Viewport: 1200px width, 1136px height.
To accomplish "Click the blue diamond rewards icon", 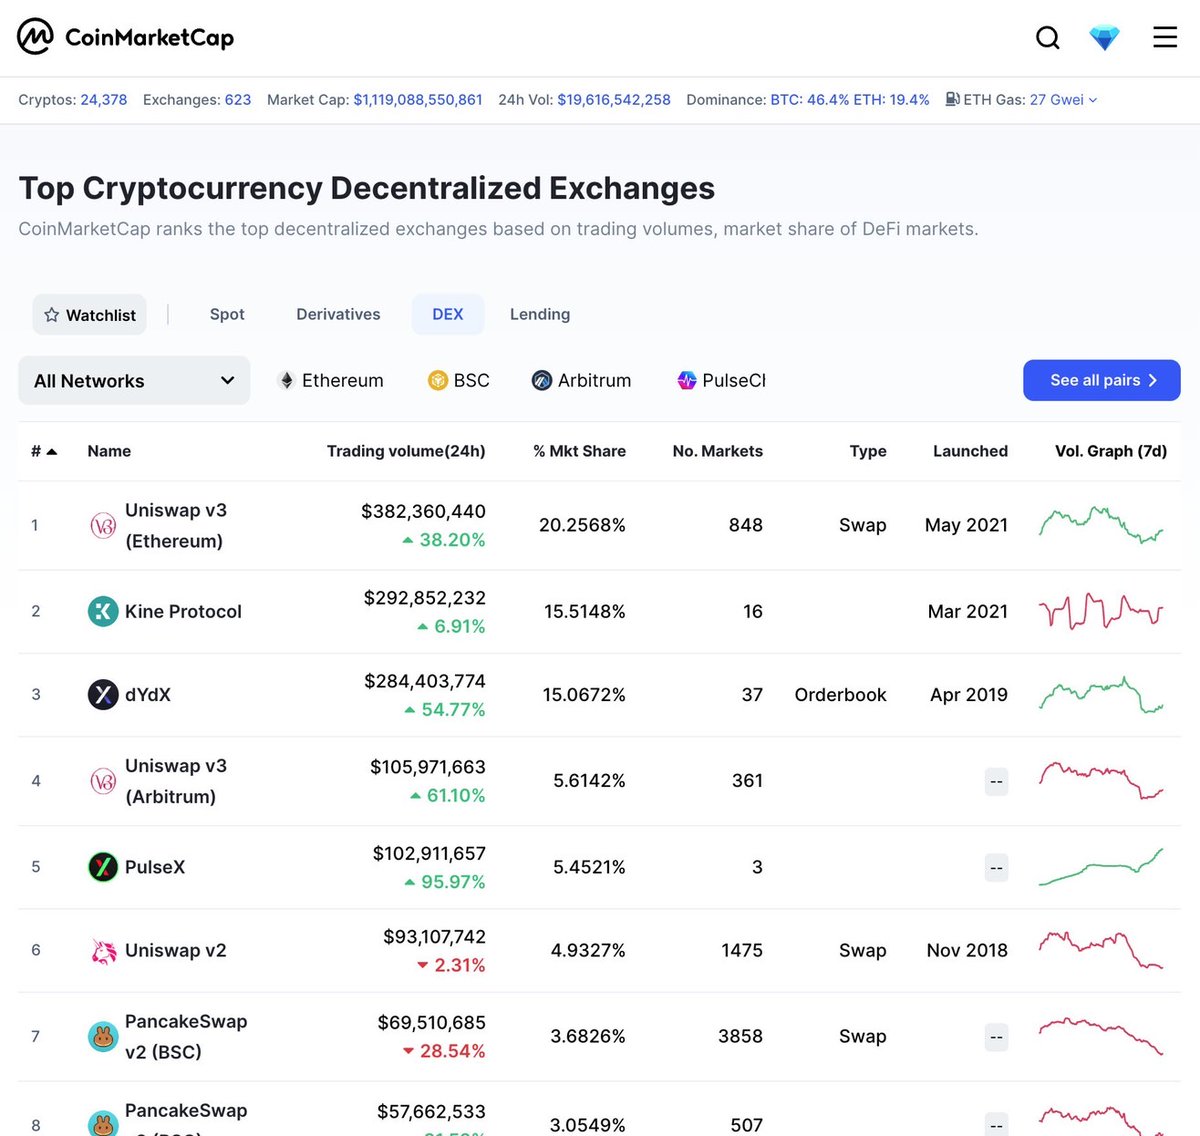I will [x=1104, y=38].
